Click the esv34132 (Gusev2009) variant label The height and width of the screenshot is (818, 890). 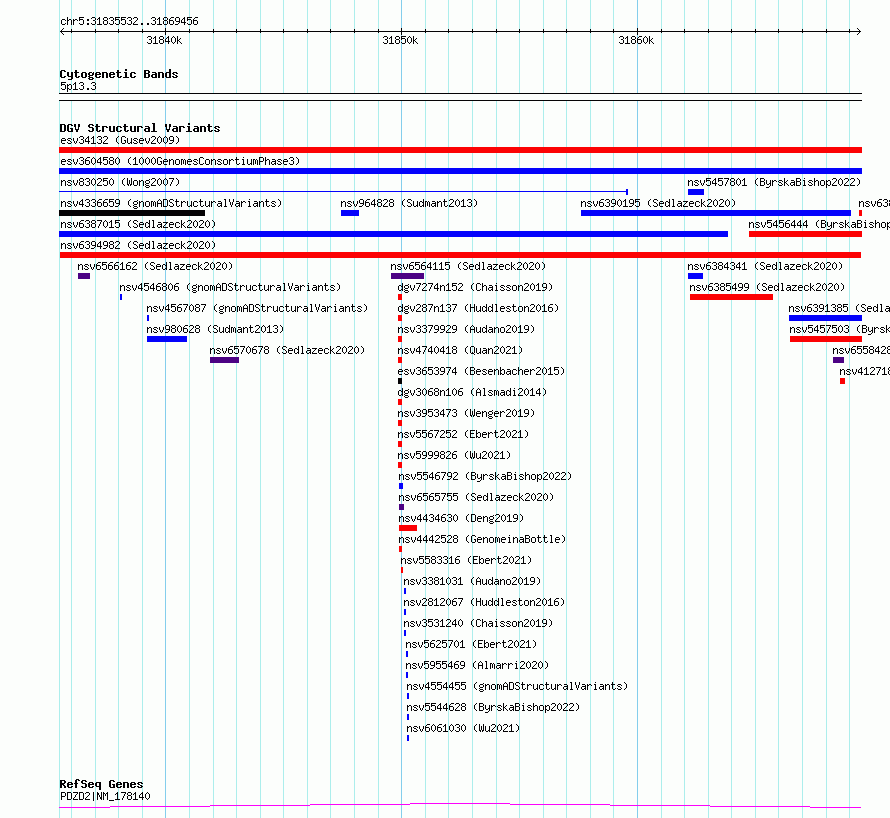(120, 140)
